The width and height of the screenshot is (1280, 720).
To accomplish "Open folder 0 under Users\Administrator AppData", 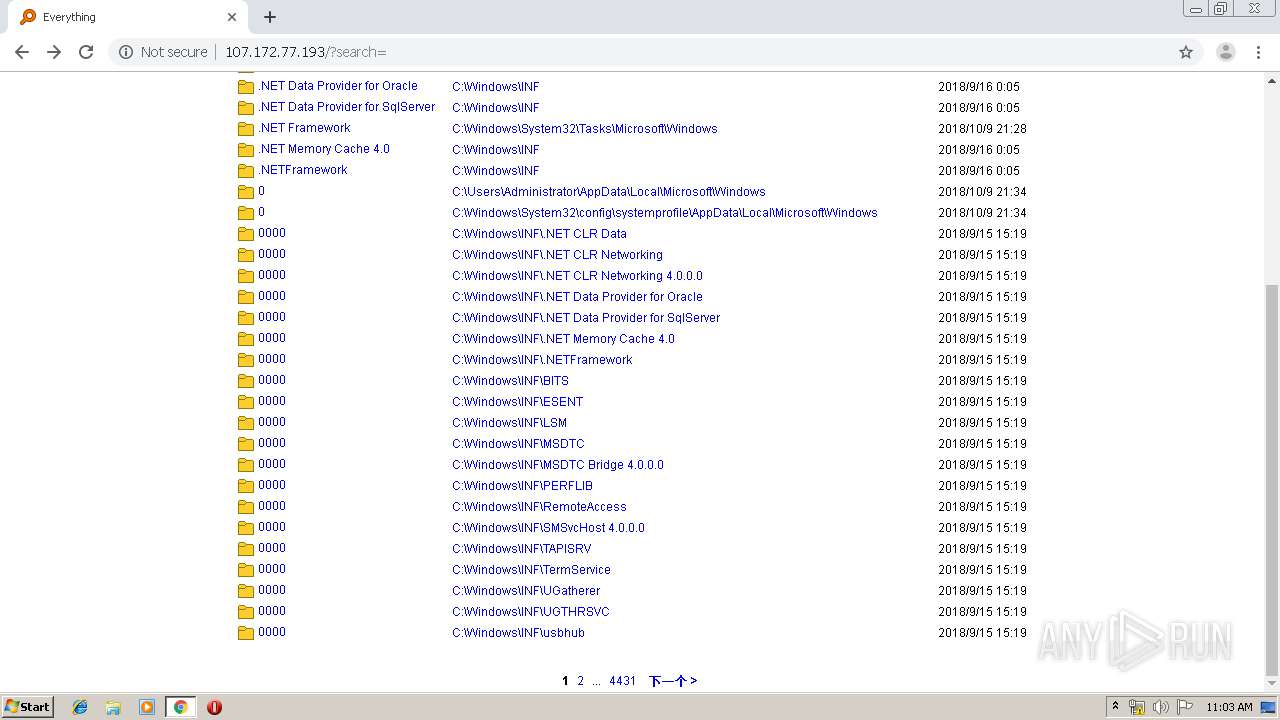I will [x=261, y=191].
